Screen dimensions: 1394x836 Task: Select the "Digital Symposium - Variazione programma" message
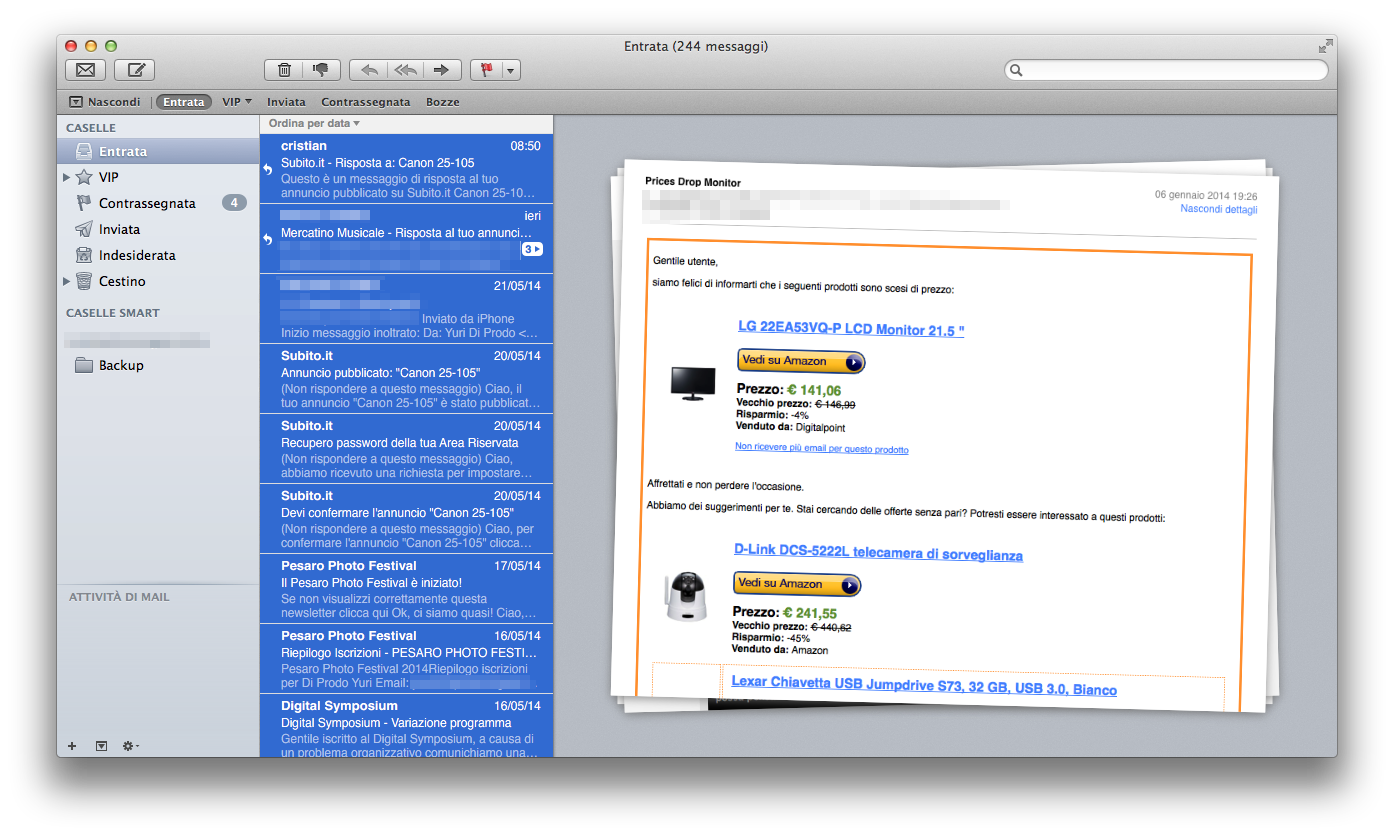coord(406,725)
